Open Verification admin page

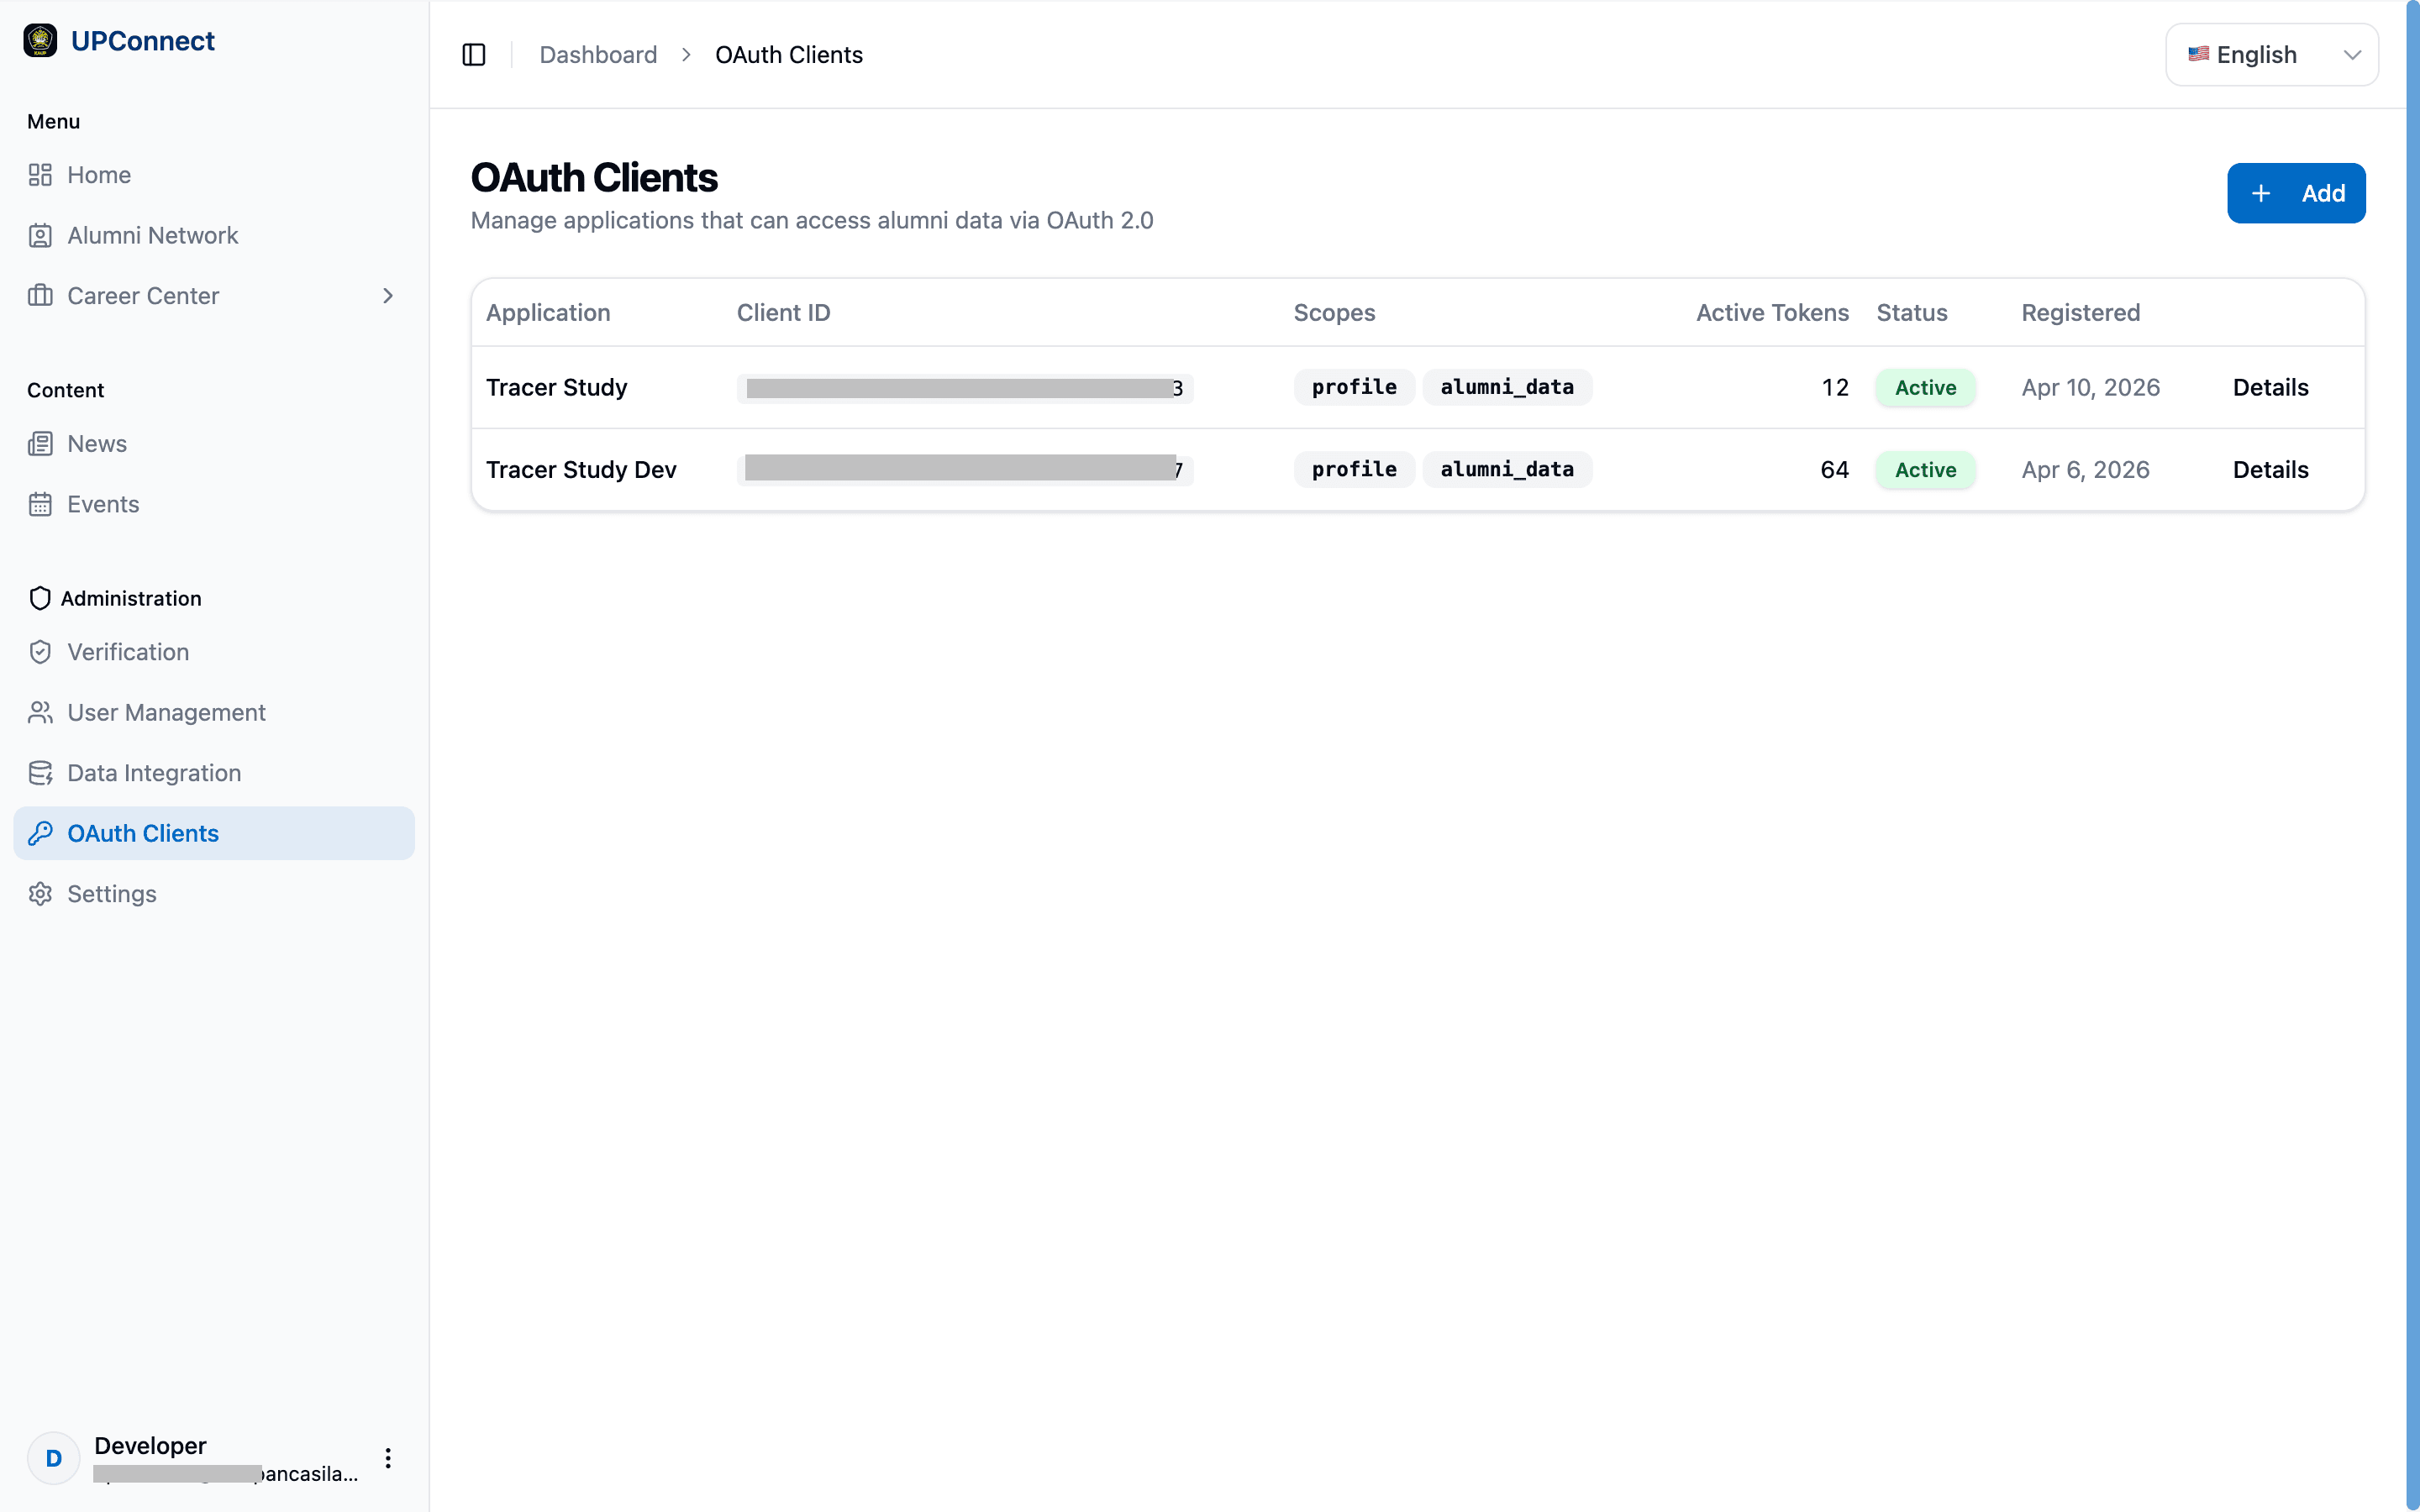click(214, 652)
